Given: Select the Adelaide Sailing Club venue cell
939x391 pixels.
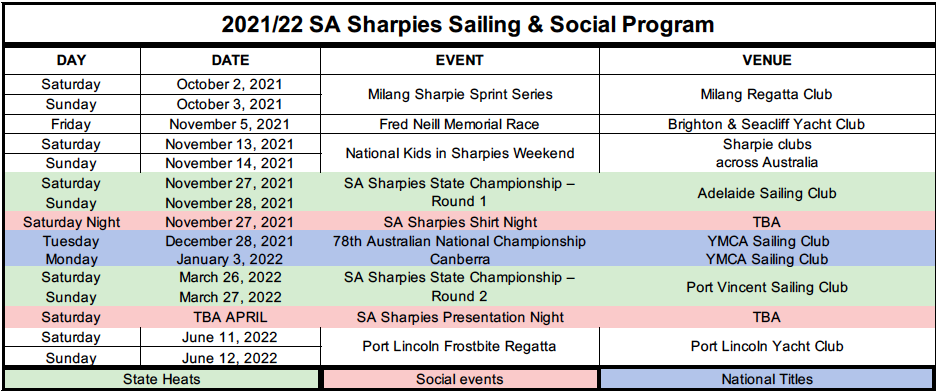Looking at the screenshot, I should tap(767, 193).
